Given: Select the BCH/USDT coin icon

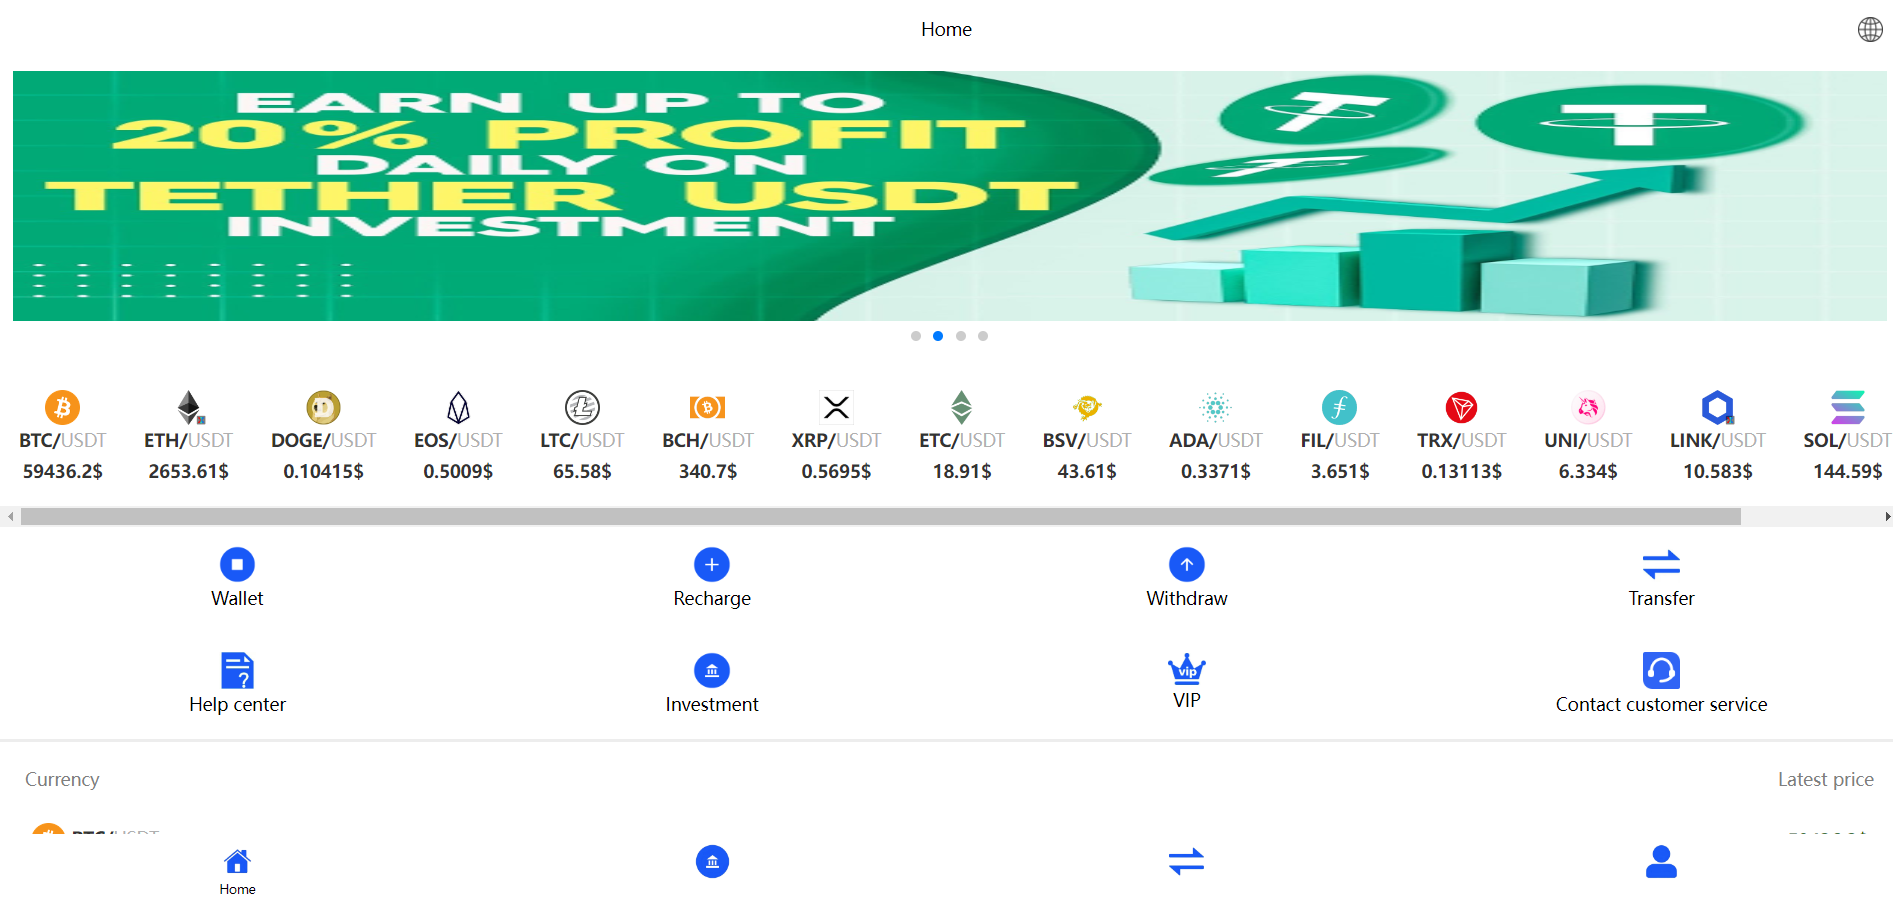Looking at the screenshot, I should click(x=707, y=407).
